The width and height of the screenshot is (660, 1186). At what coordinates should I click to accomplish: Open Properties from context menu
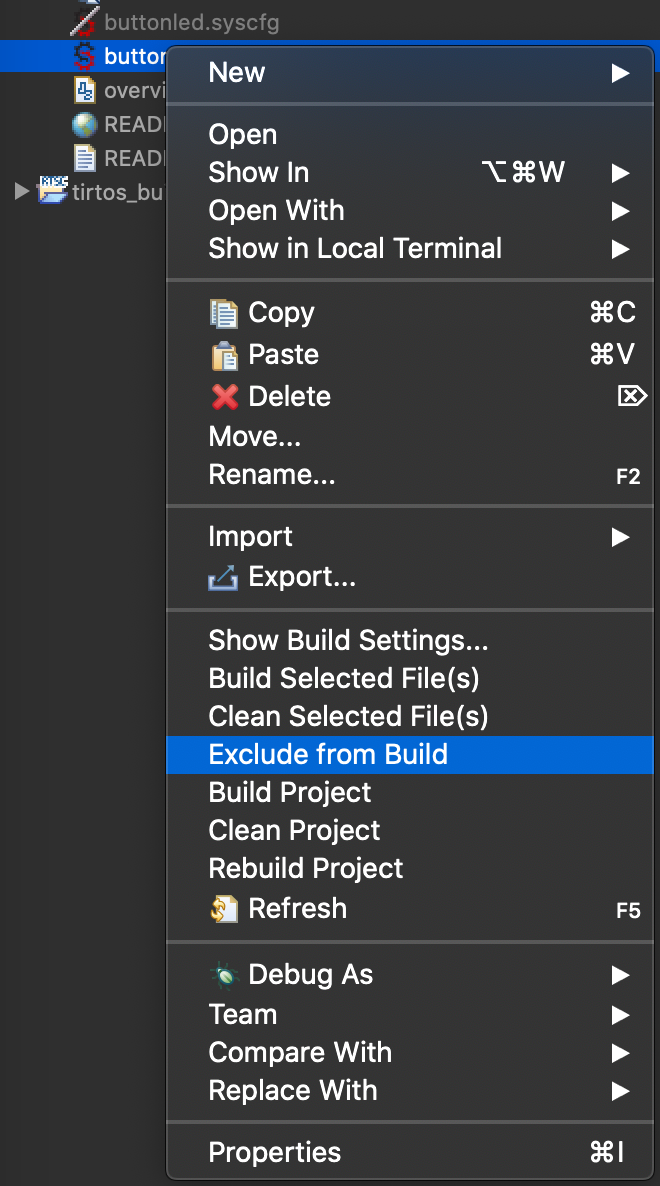coord(274,1152)
